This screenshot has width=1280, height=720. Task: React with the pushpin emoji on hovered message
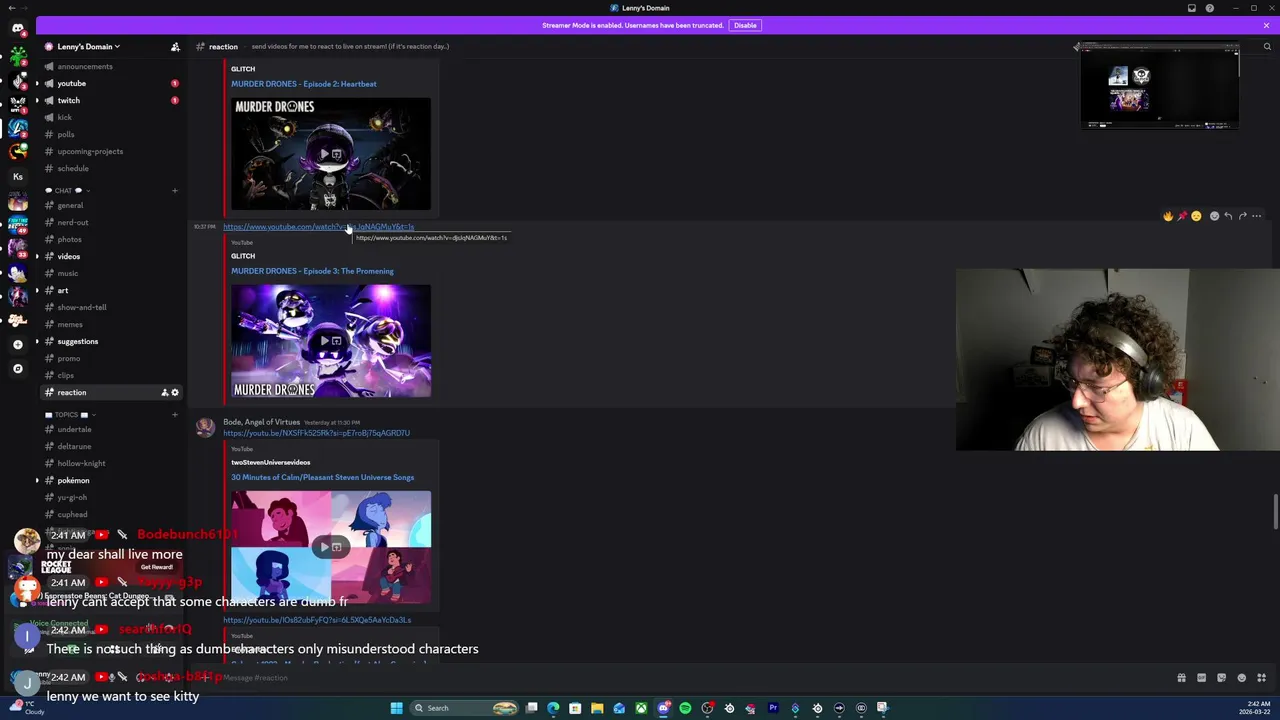1182,216
